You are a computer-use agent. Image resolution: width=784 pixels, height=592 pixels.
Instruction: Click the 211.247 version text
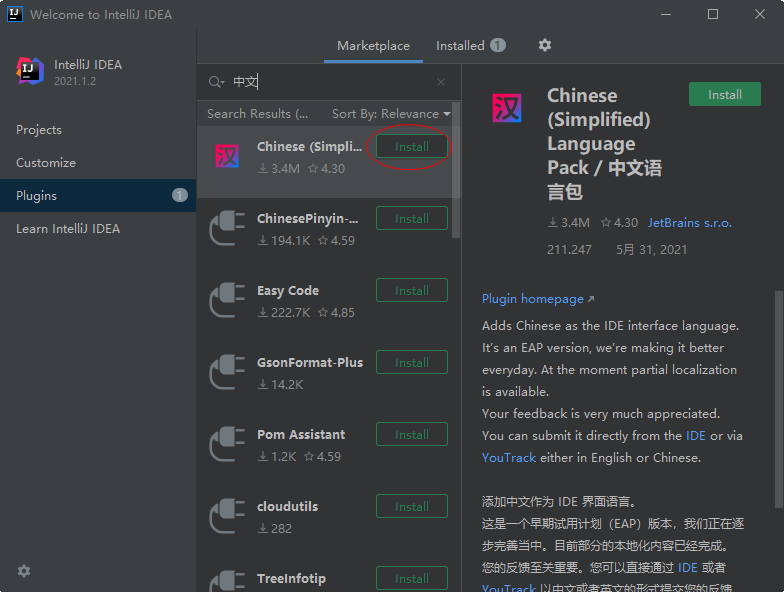tap(569, 250)
